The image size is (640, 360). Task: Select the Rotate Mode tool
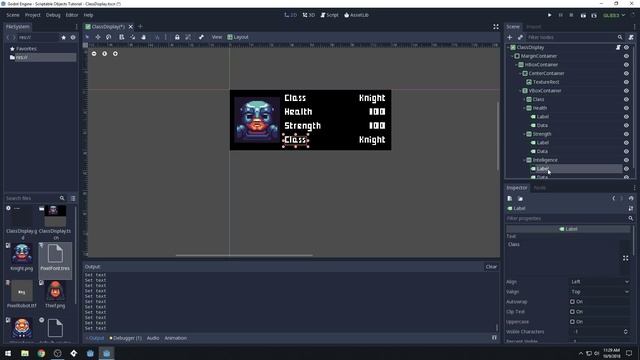[x=109, y=37]
